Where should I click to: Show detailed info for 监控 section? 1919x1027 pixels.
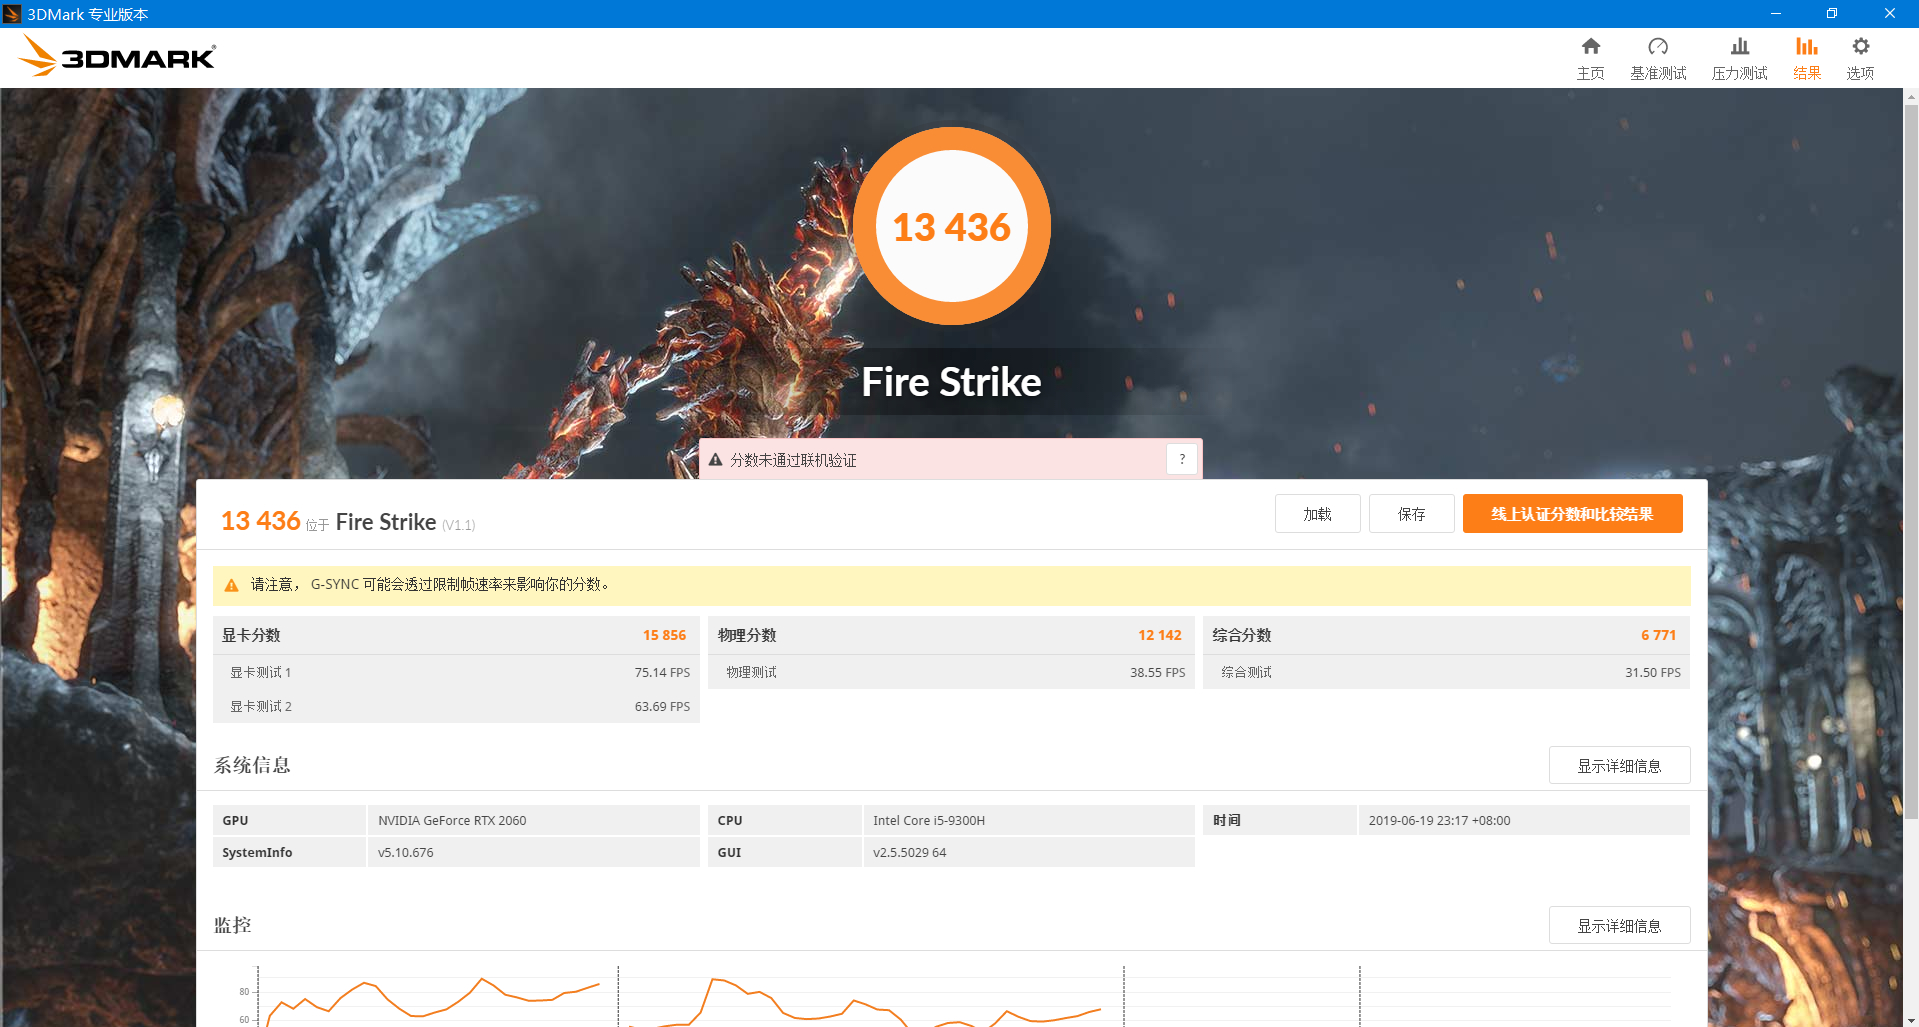click(x=1619, y=926)
